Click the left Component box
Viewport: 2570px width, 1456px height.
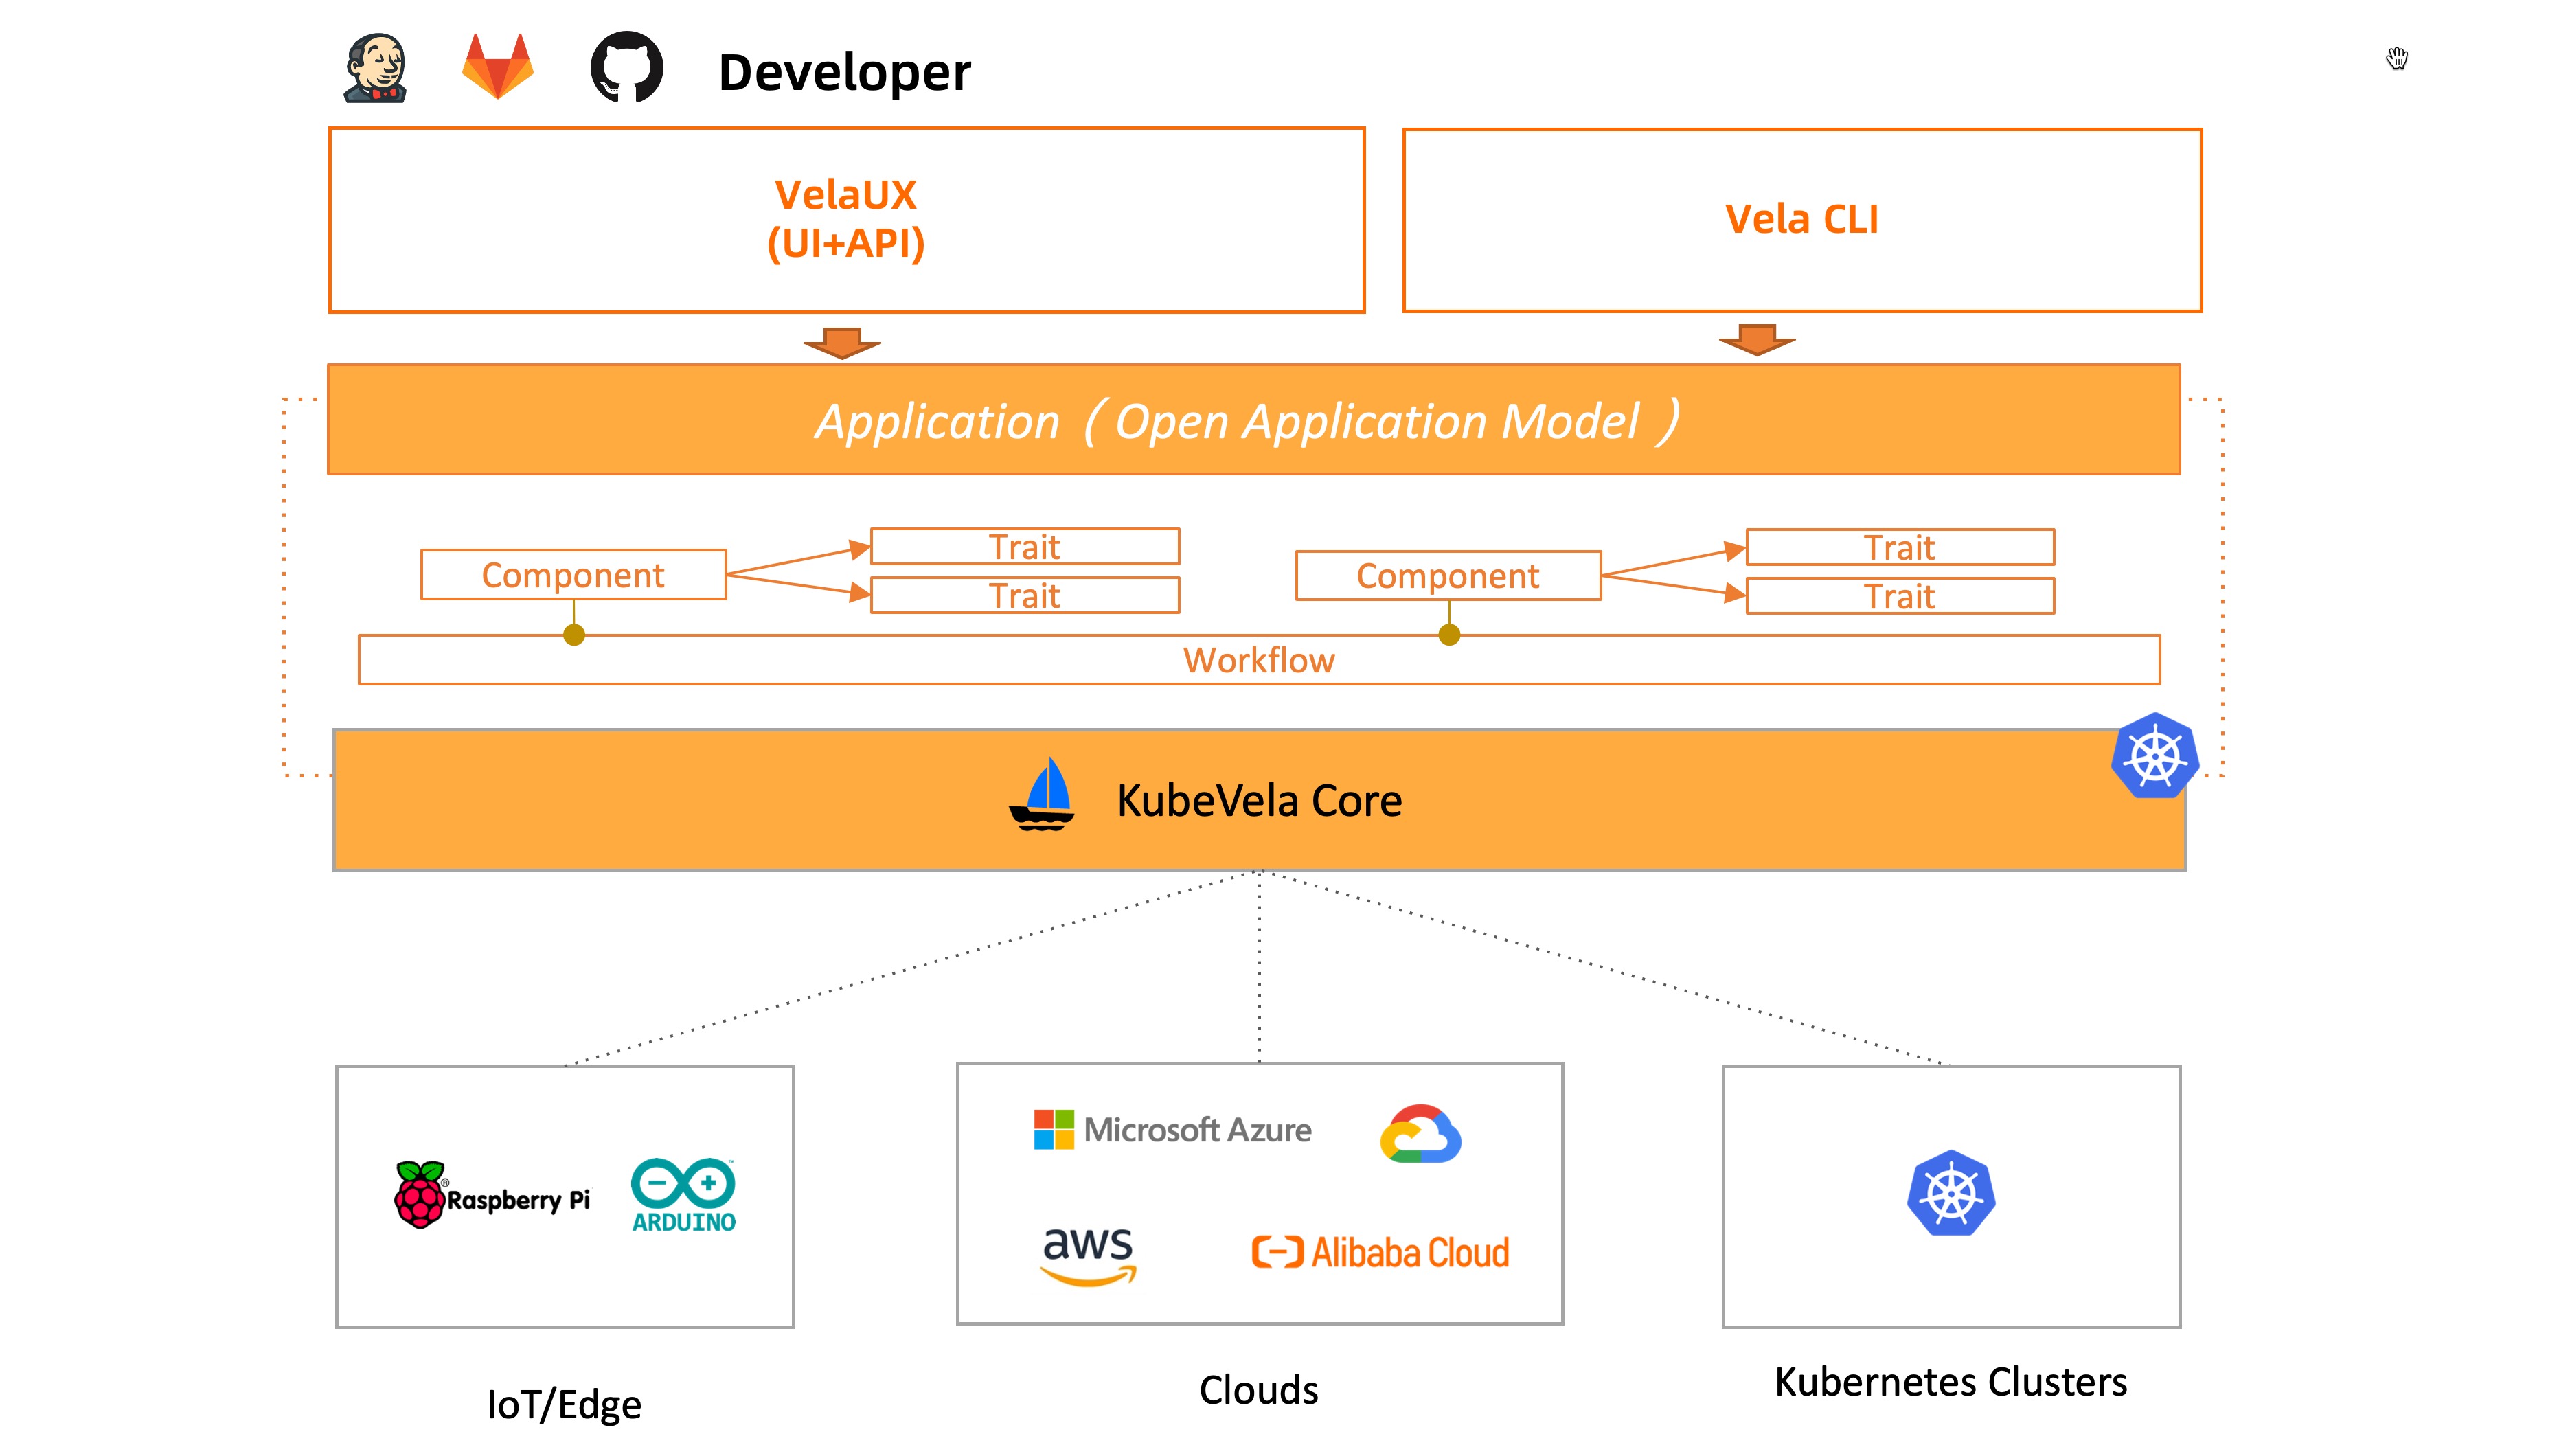point(573,575)
